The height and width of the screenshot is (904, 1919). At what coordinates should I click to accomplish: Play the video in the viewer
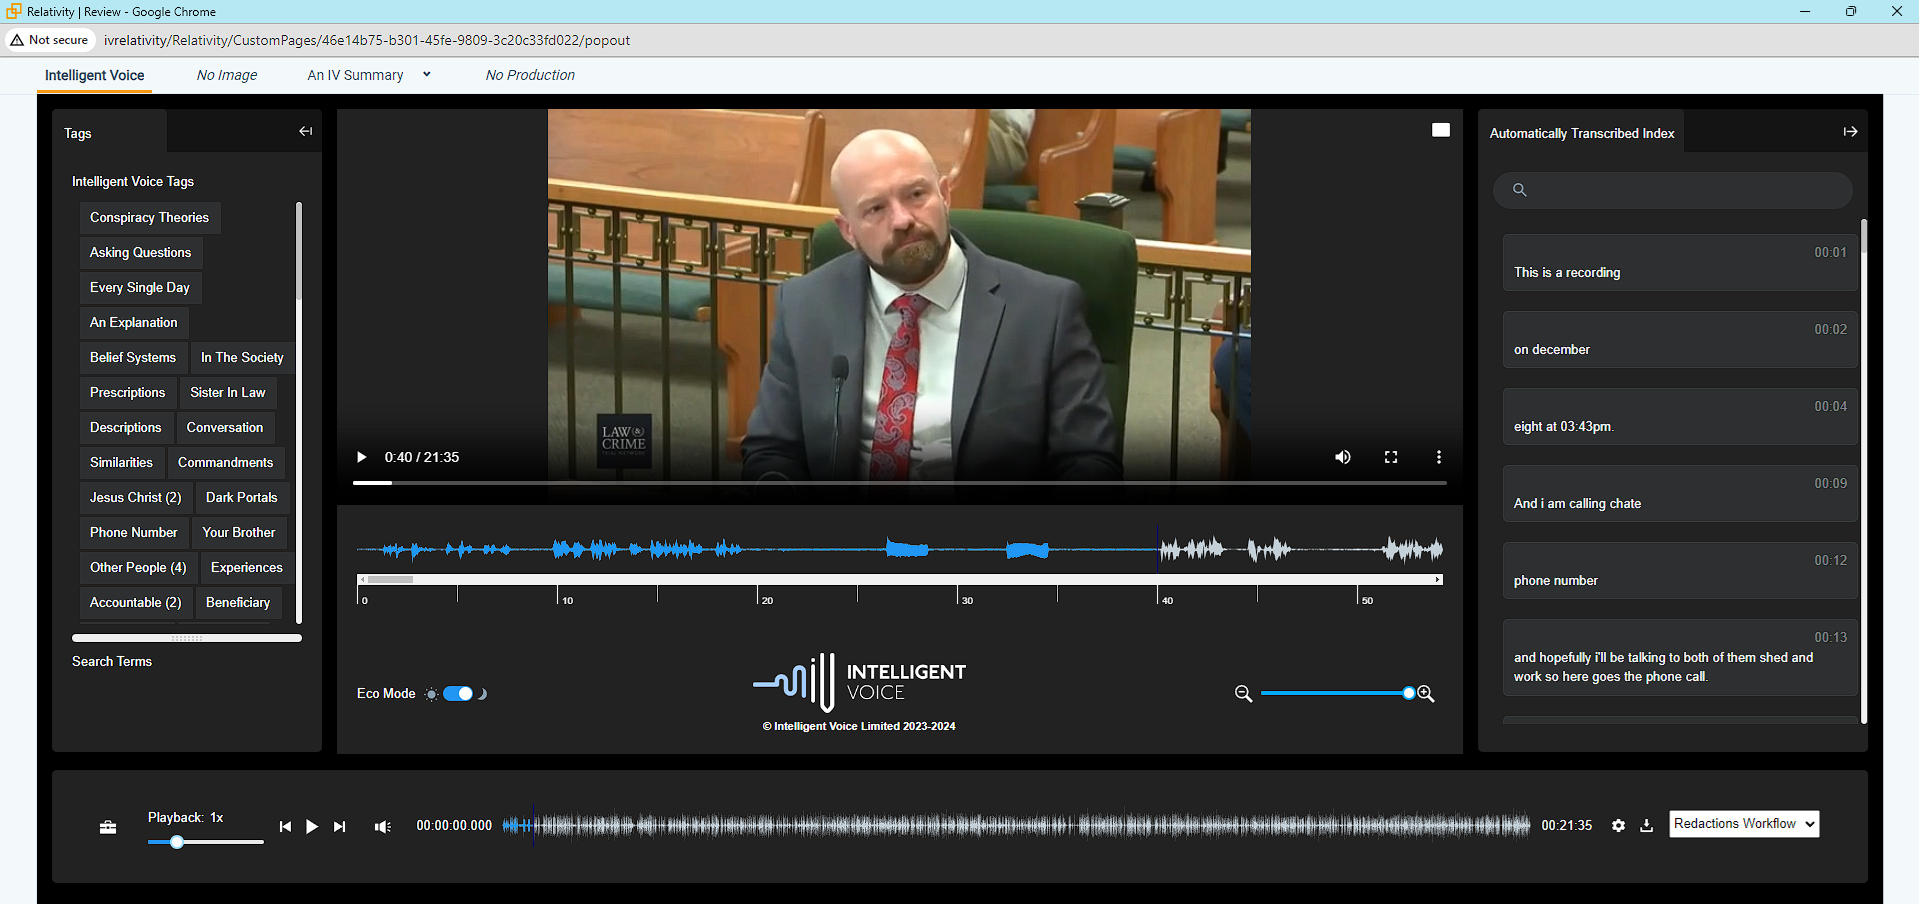[x=362, y=457]
